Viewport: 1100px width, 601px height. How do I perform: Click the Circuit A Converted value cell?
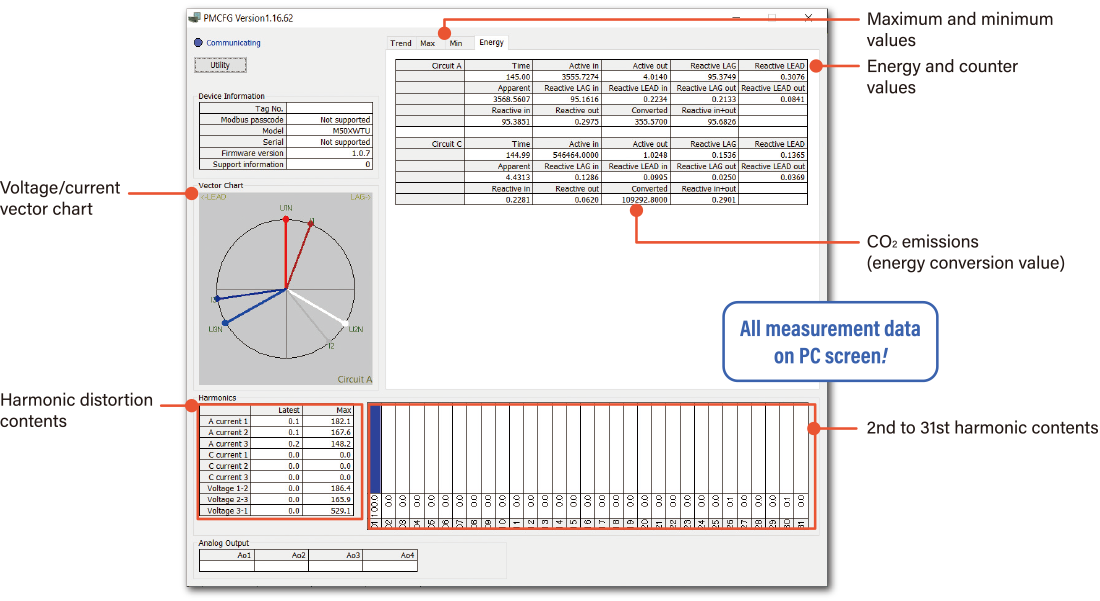[637, 122]
